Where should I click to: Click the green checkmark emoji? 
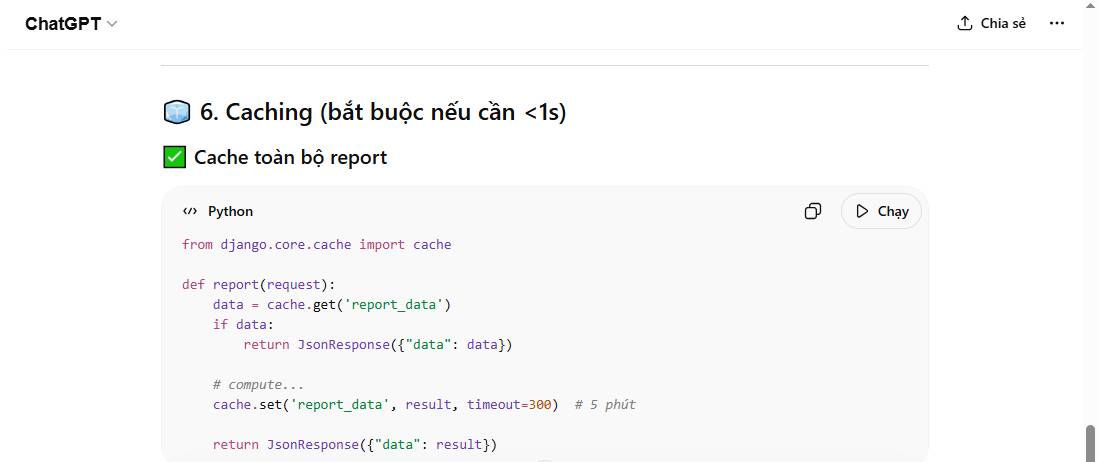[174, 157]
